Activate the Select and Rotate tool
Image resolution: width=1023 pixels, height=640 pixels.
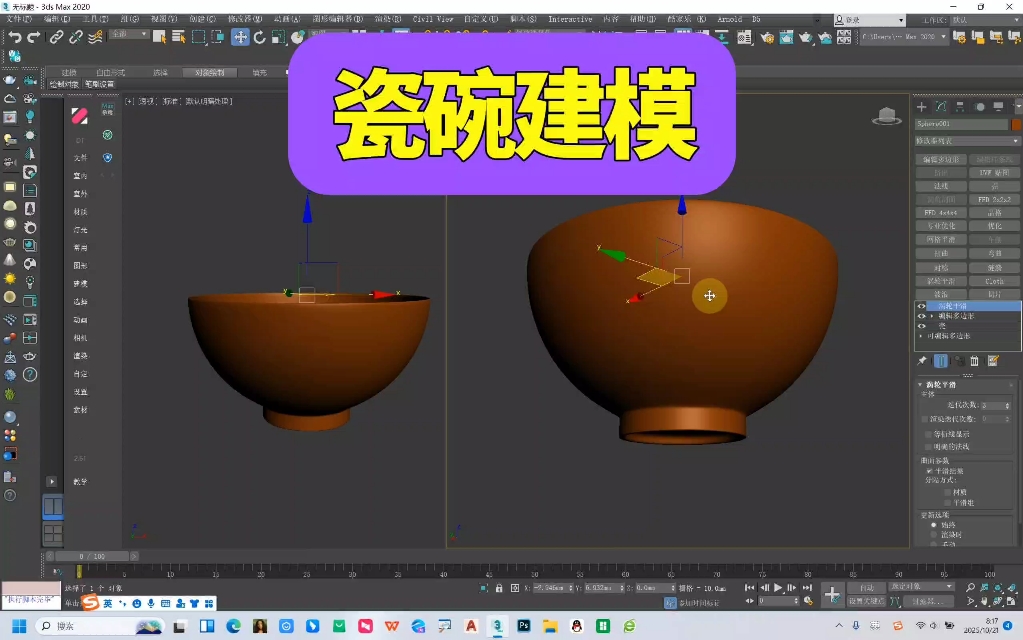pos(261,38)
